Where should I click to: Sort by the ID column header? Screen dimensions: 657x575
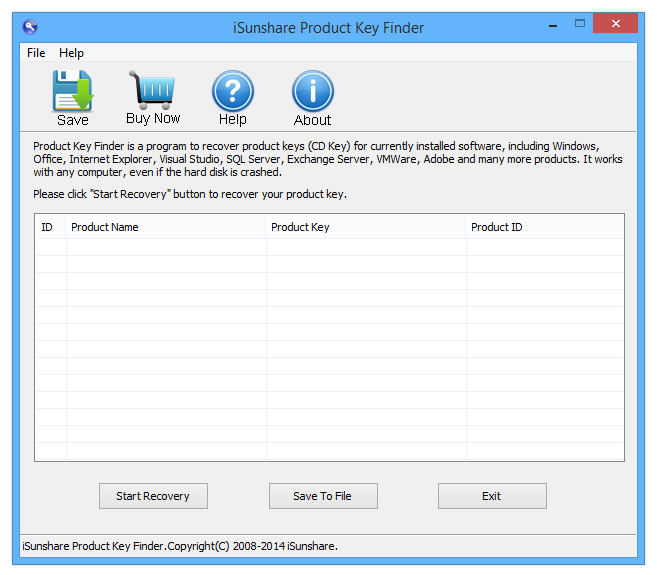point(50,227)
